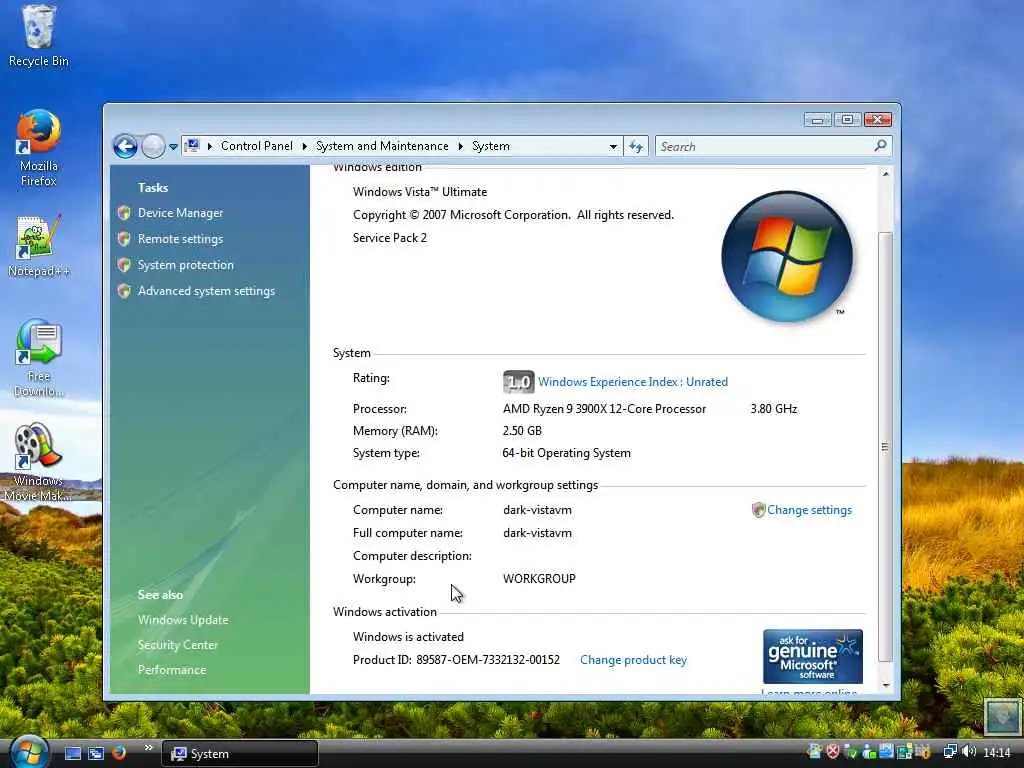Expand Quick Launch chevron overflow
Viewport: 1024px width, 768px height.
(x=148, y=748)
